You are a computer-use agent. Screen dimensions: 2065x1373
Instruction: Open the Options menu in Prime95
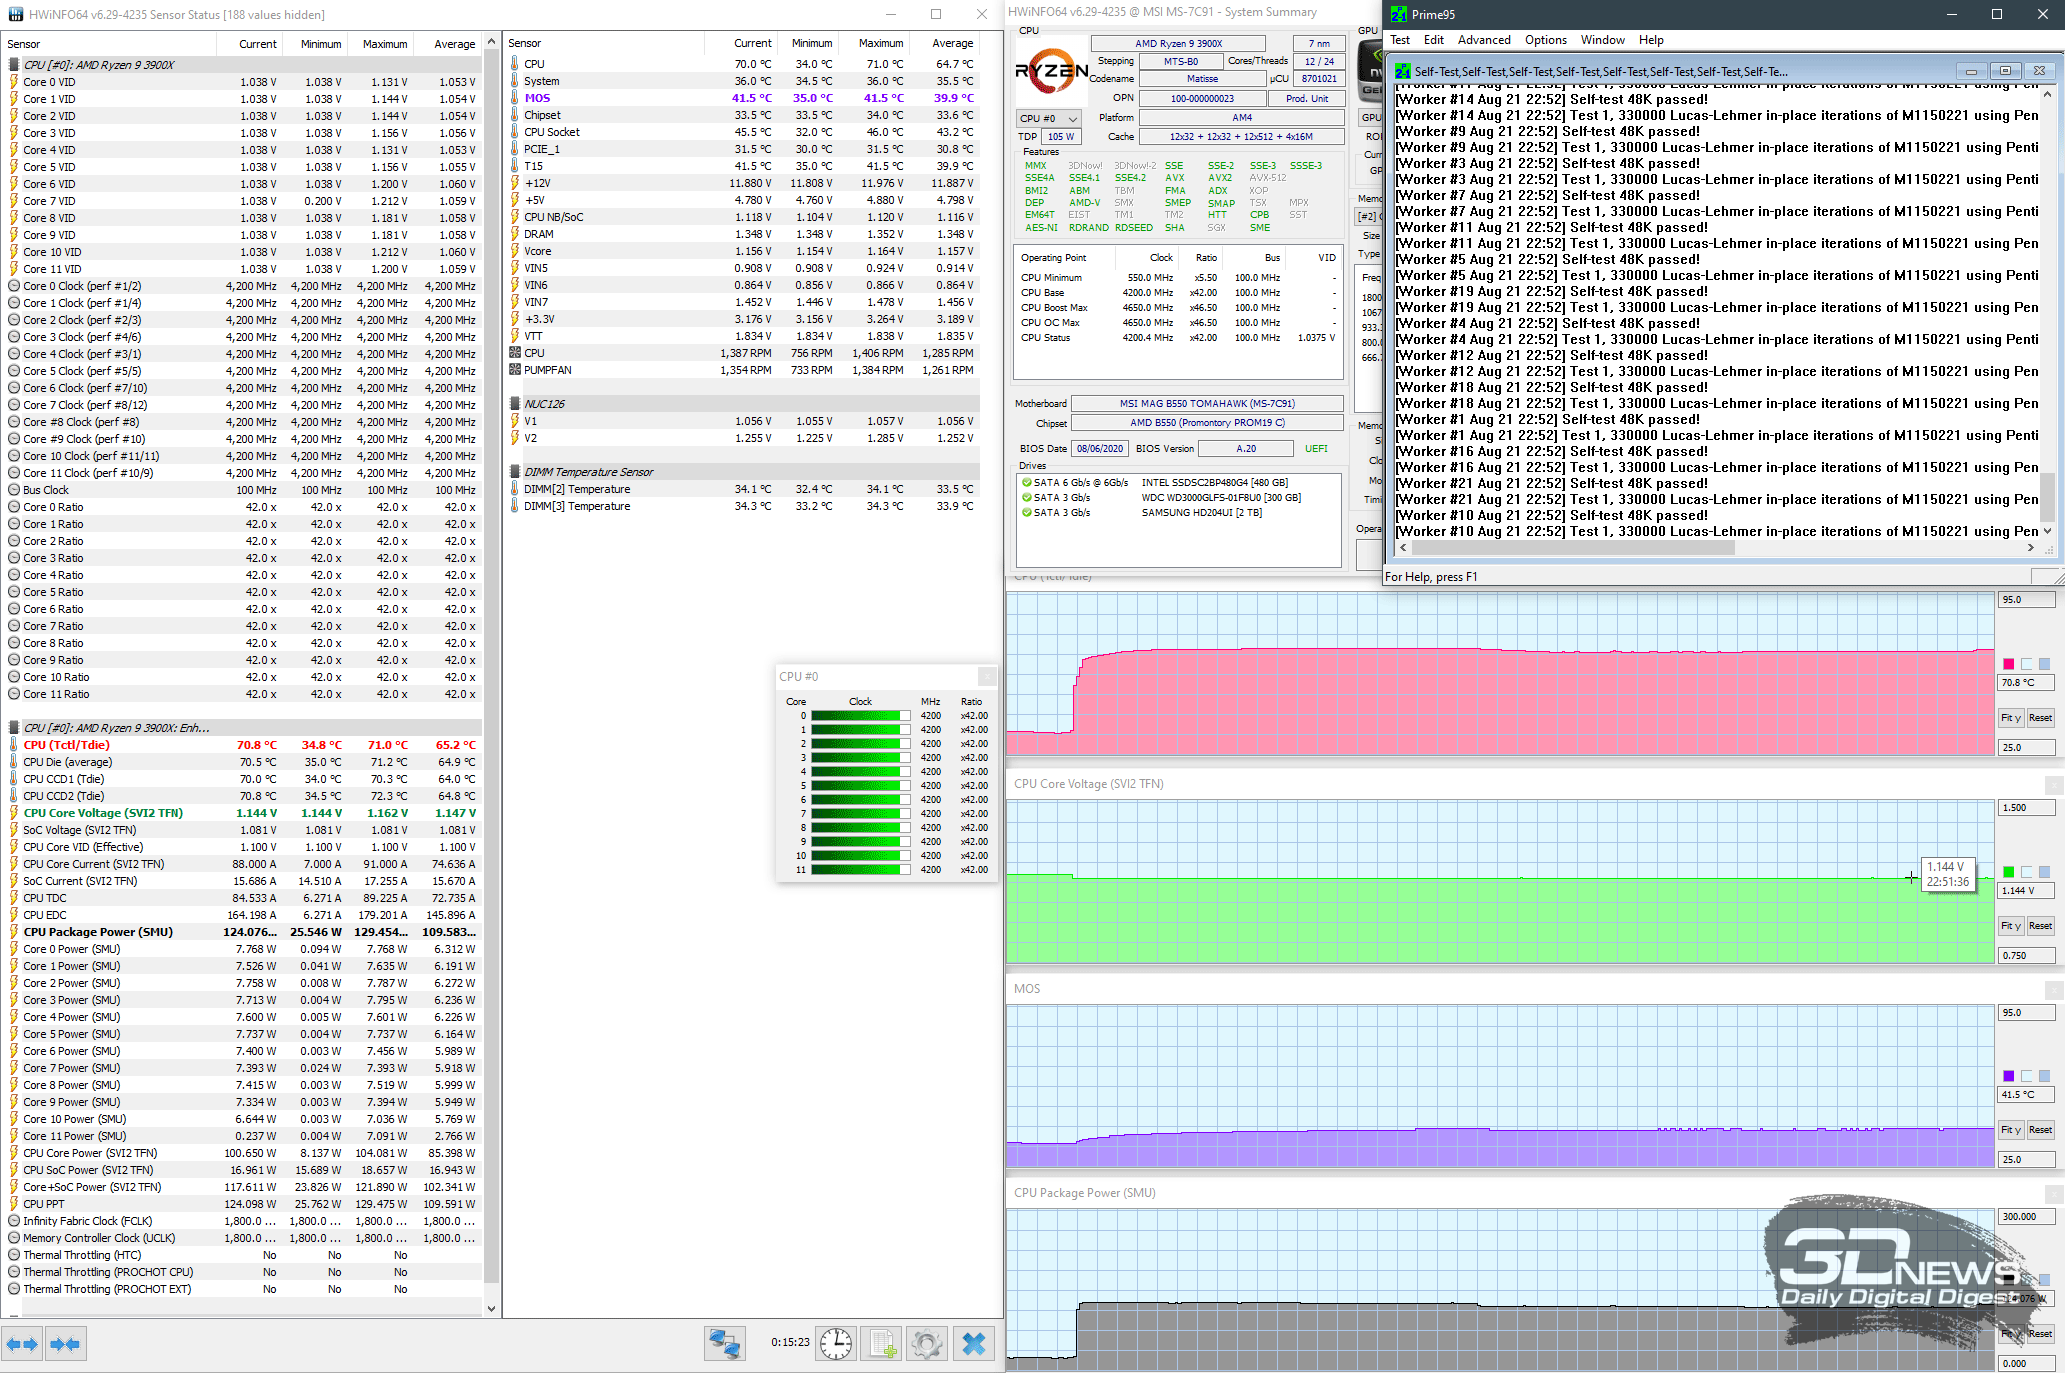1545,40
